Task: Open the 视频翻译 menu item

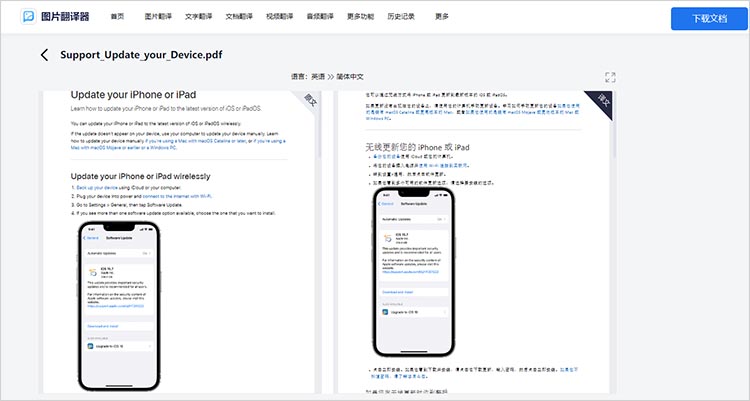Action: point(280,16)
